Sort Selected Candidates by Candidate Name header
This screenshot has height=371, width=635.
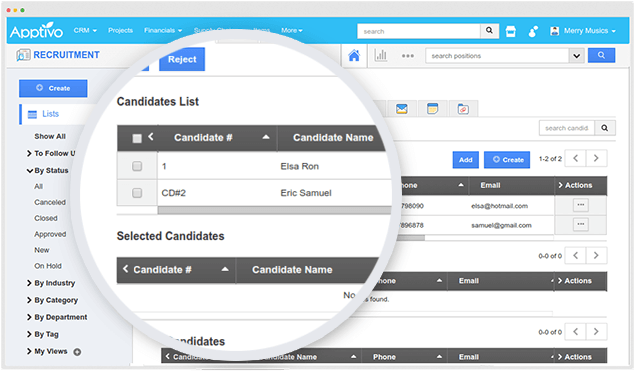coord(292,270)
